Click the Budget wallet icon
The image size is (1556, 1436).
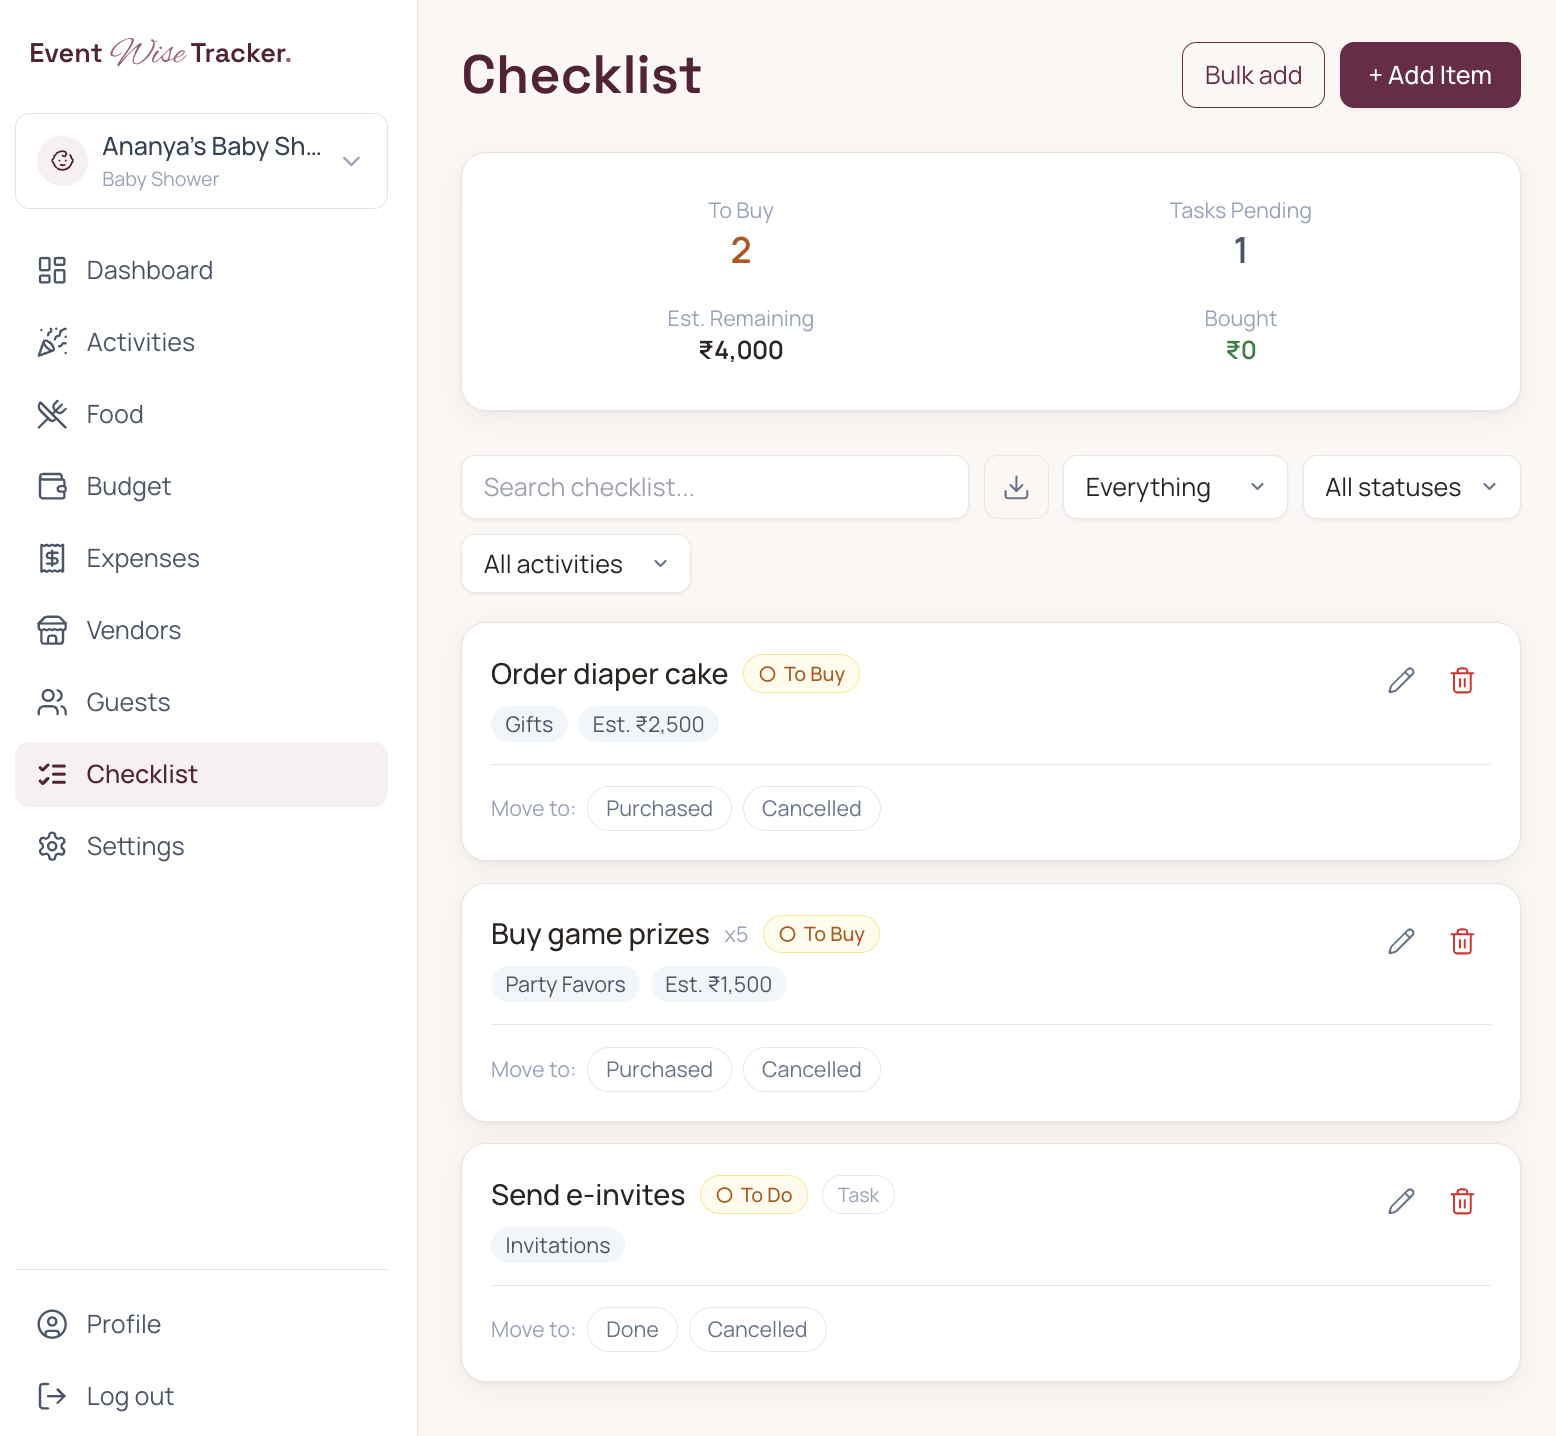click(52, 486)
